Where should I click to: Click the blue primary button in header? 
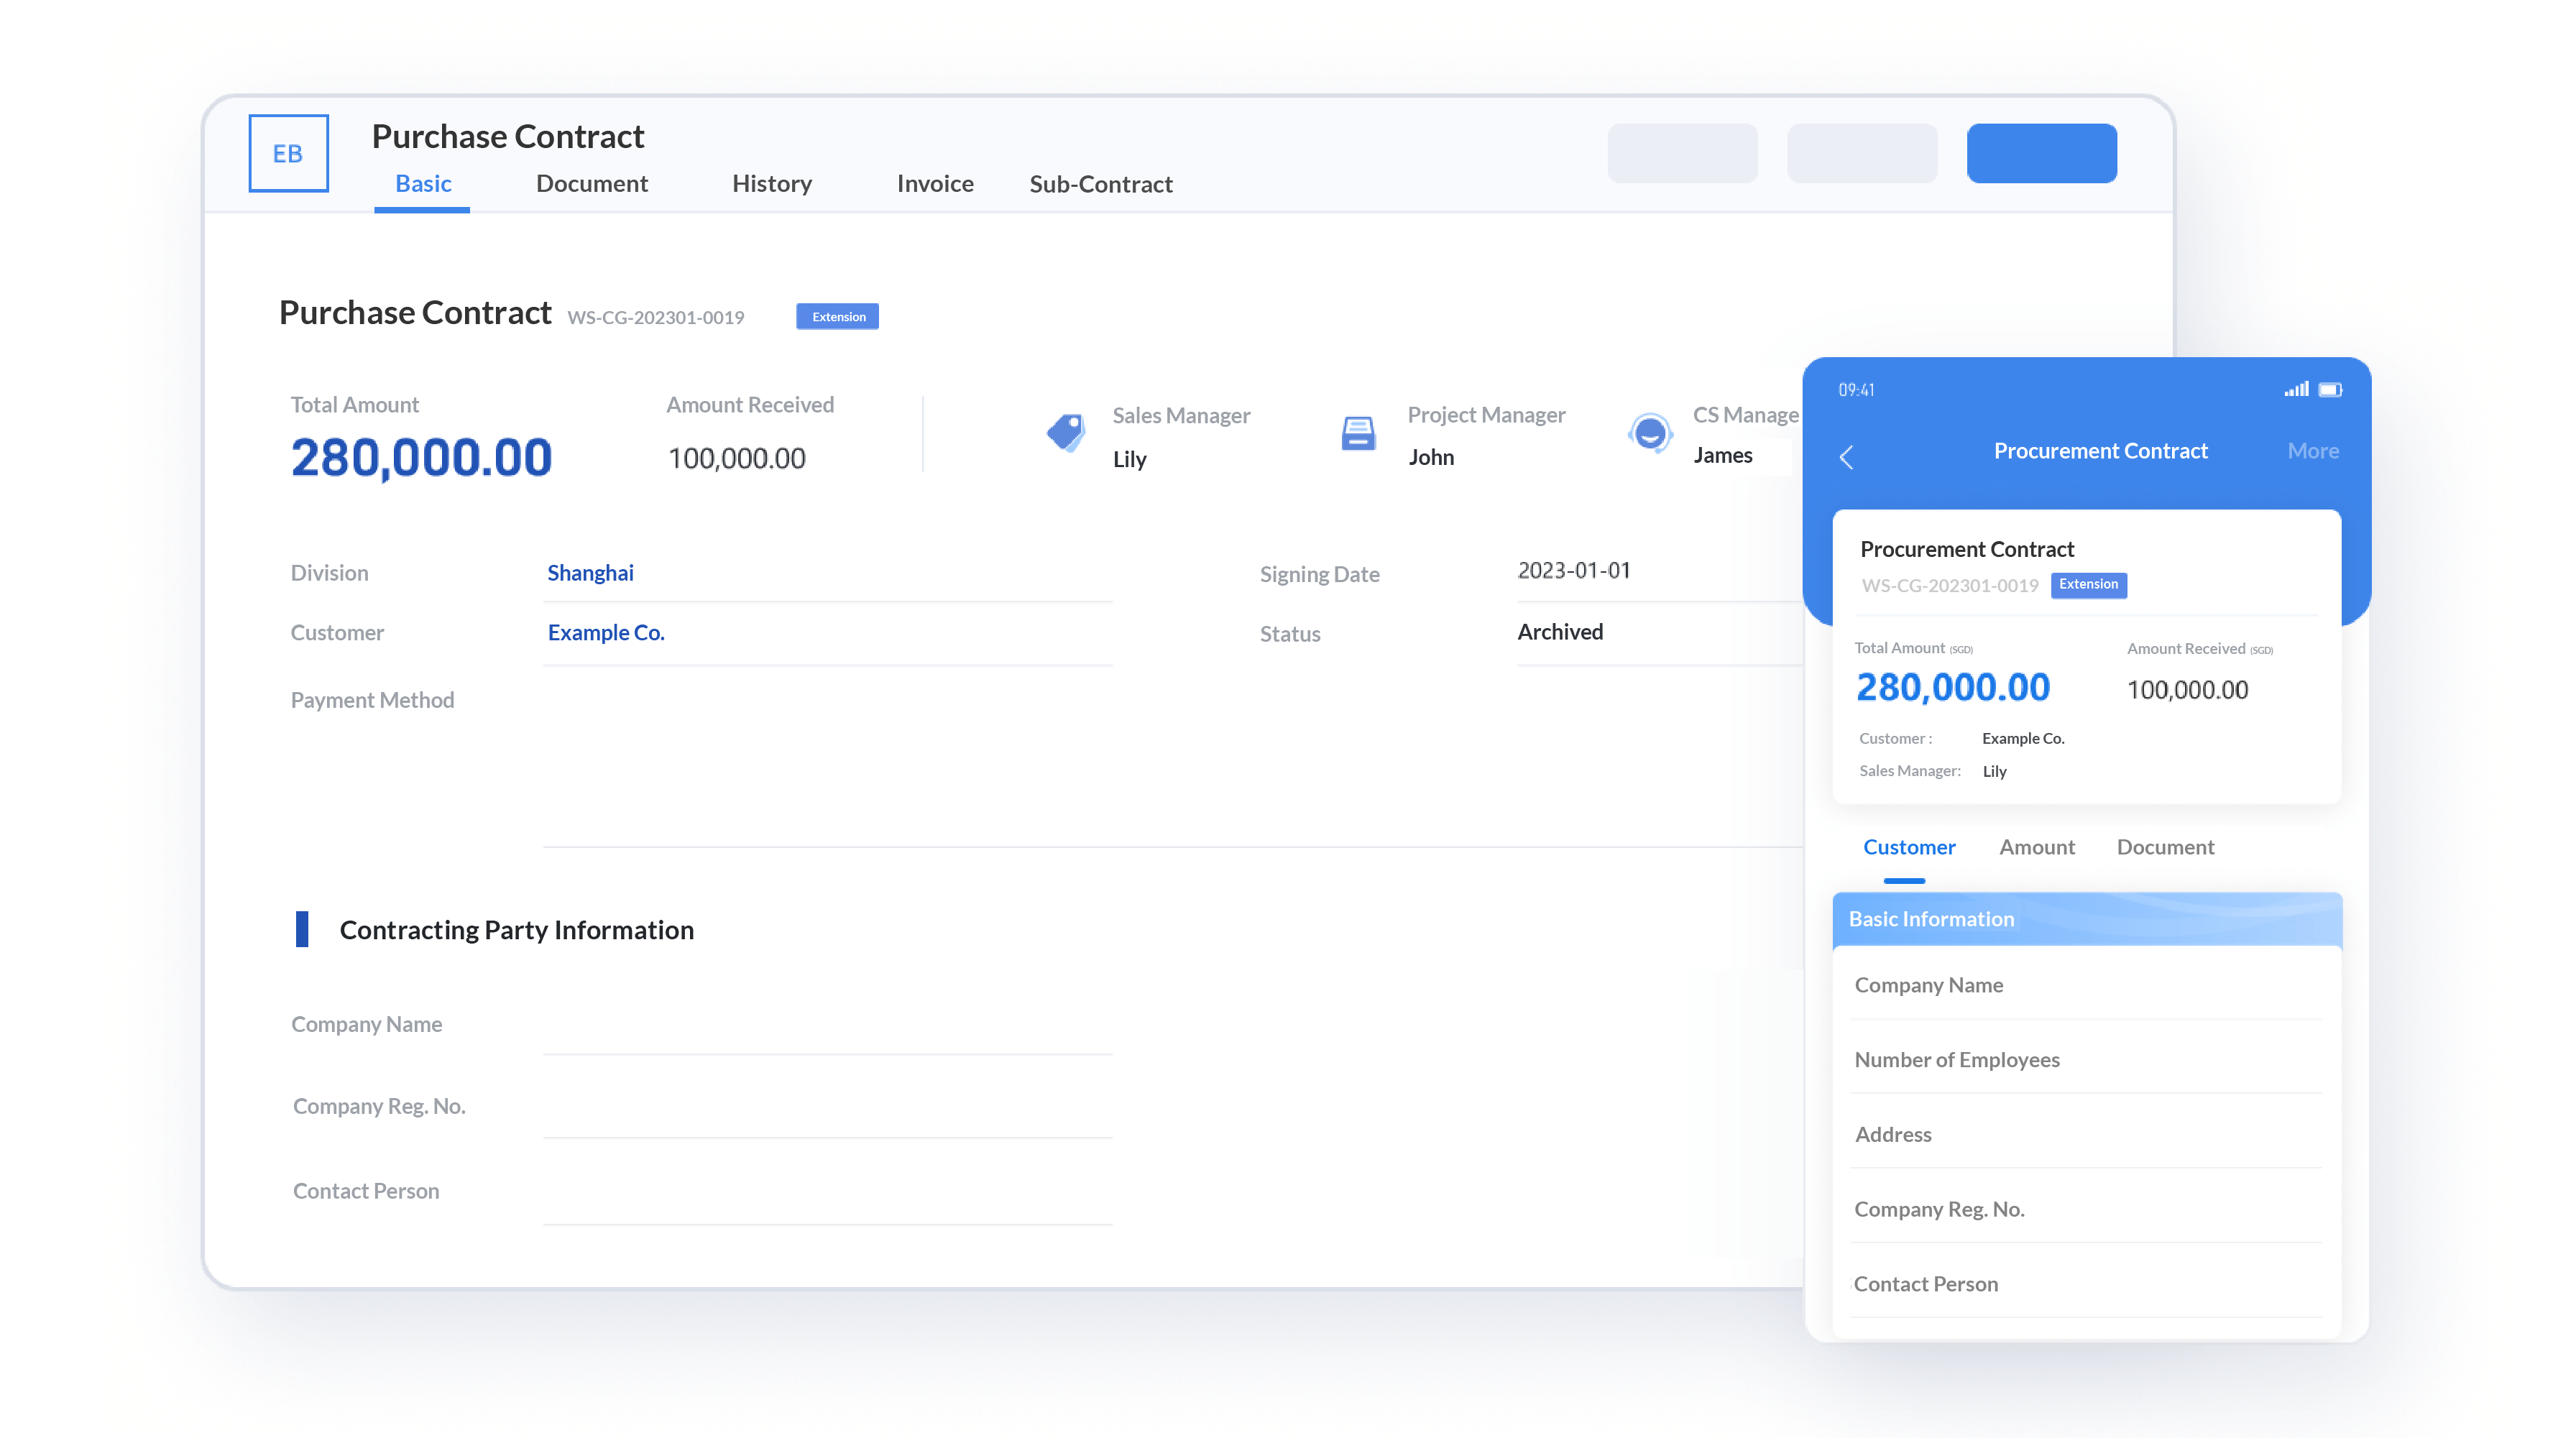[2041, 153]
